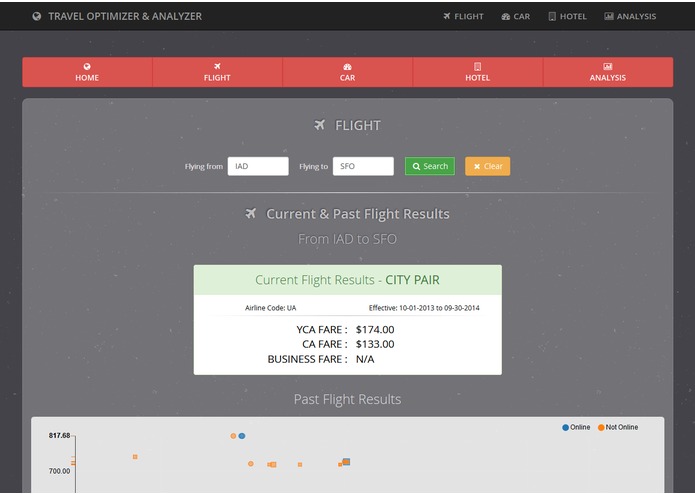The width and height of the screenshot is (695, 494).
Task: Select the HOTEL tab in red bar
Action: point(477,72)
